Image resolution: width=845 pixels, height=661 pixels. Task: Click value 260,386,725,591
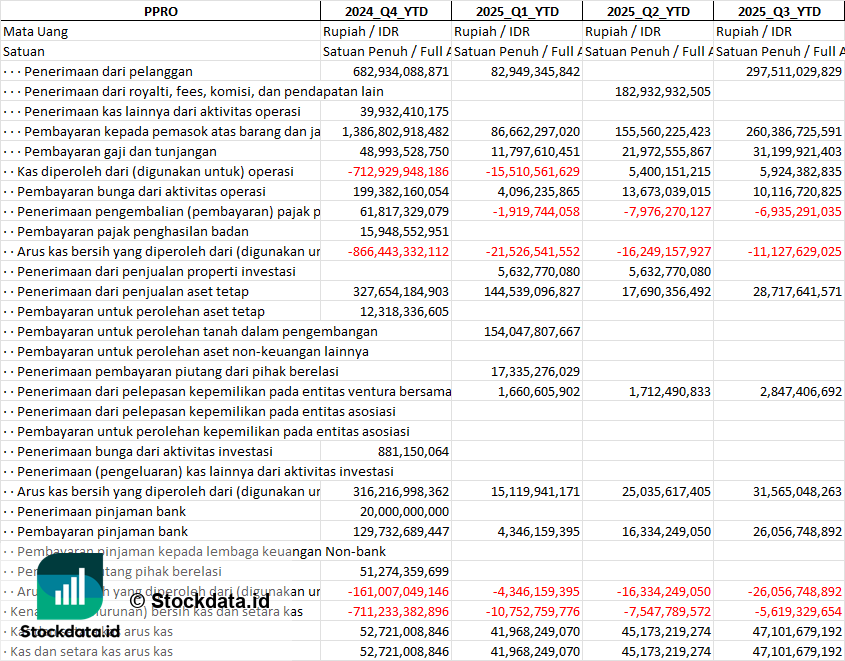(x=793, y=131)
